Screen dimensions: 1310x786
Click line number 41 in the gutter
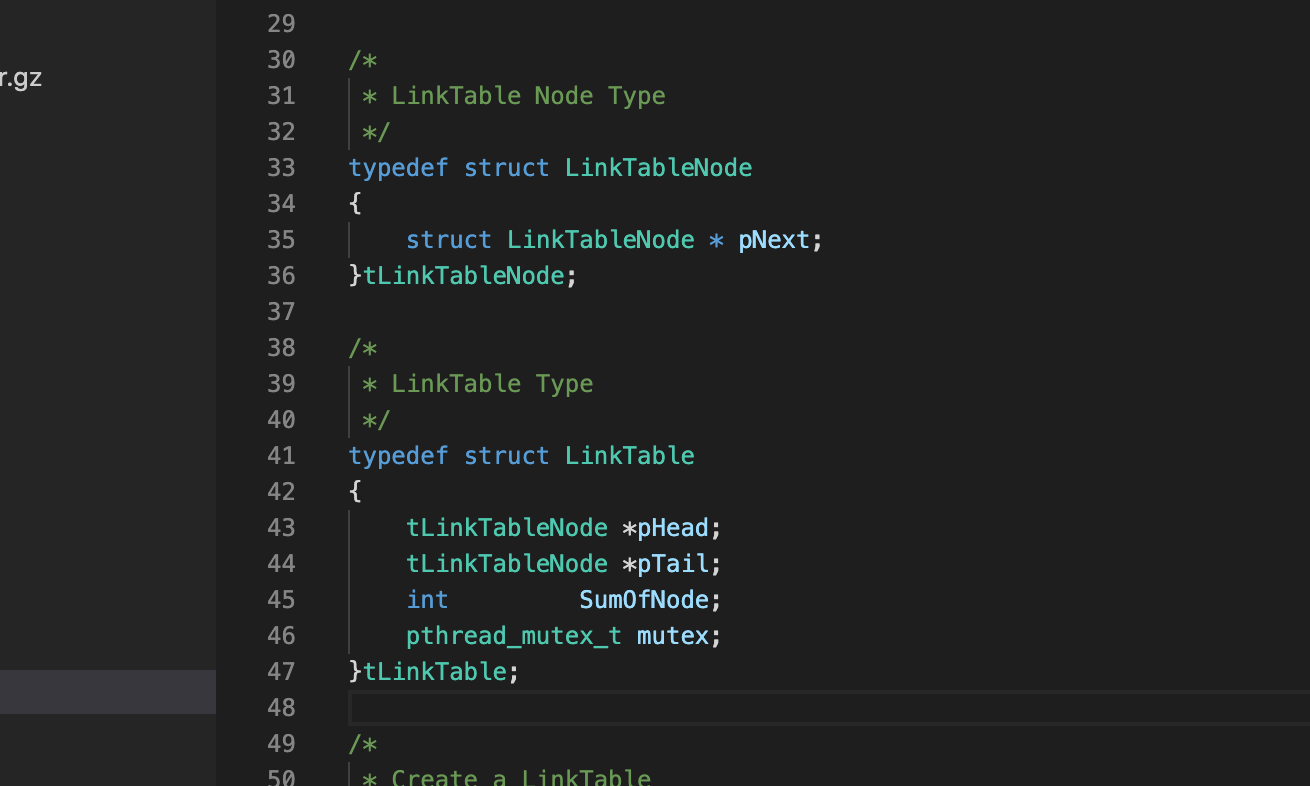(281, 456)
